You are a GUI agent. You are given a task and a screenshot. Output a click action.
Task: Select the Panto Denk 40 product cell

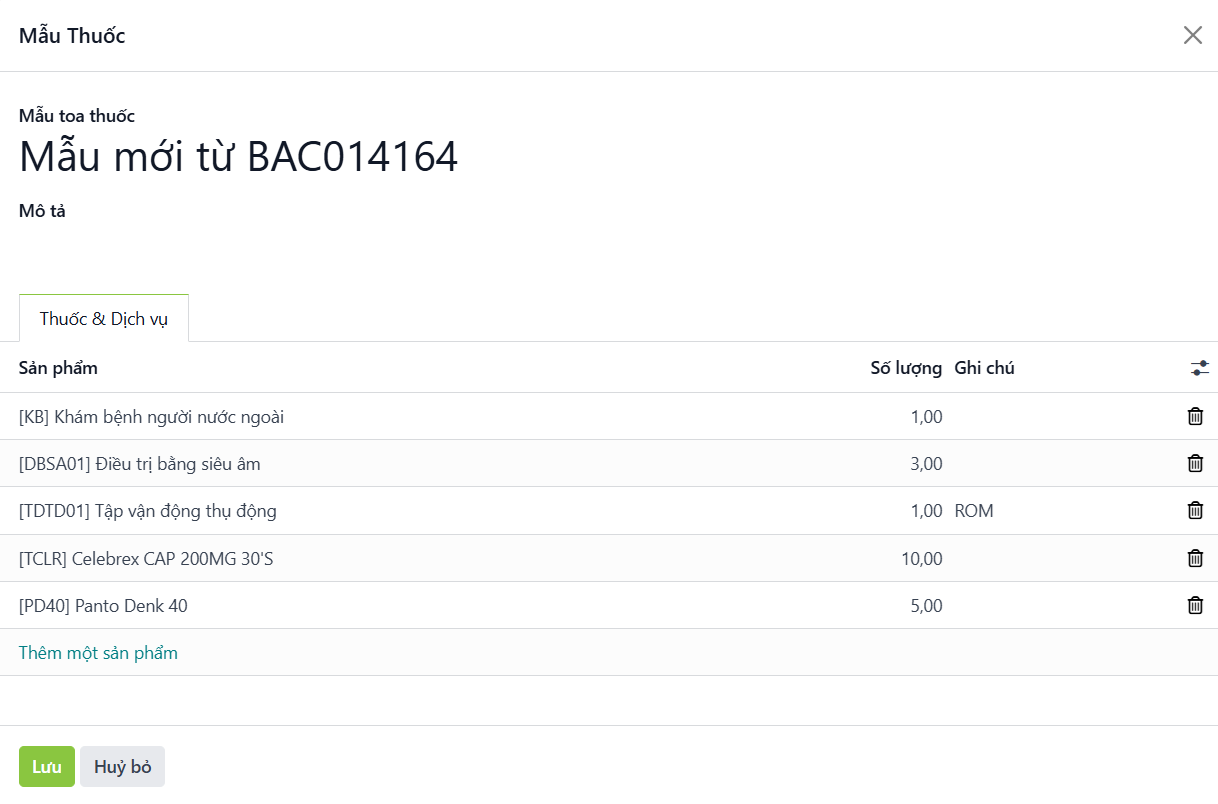click(x=103, y=606)
